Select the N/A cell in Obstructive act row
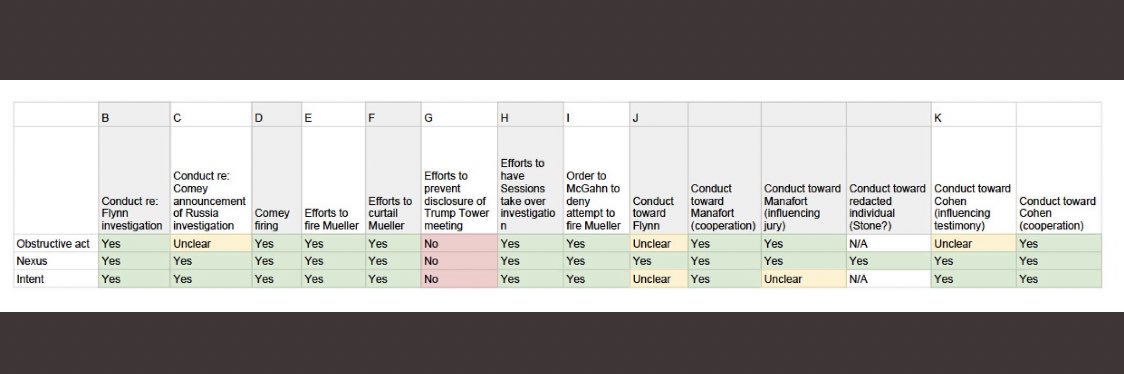Image resolution: width=1124 pixels, height=374 pixels. [x=888, y=244]
